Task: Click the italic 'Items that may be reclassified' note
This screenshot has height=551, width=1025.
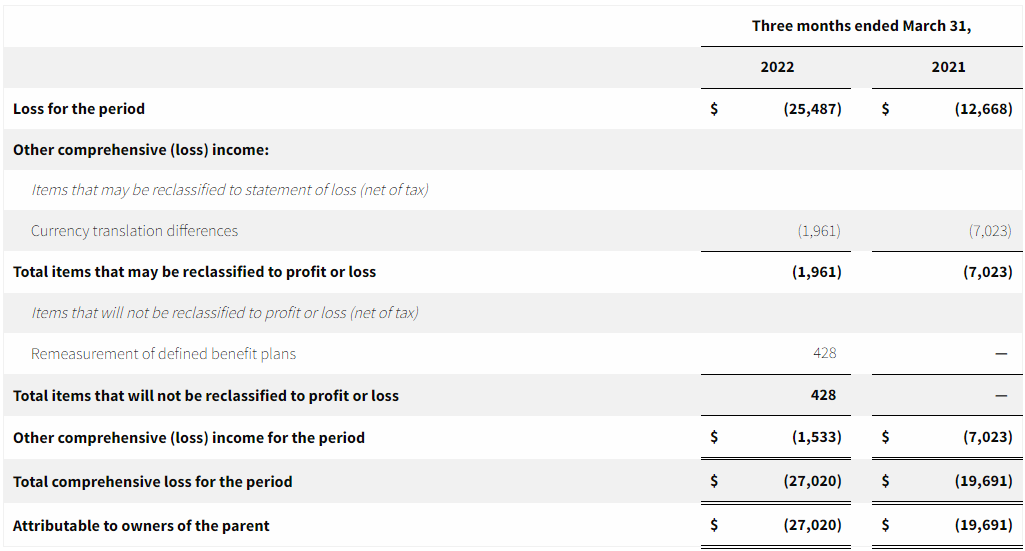Action: click(x=230, y=190)
